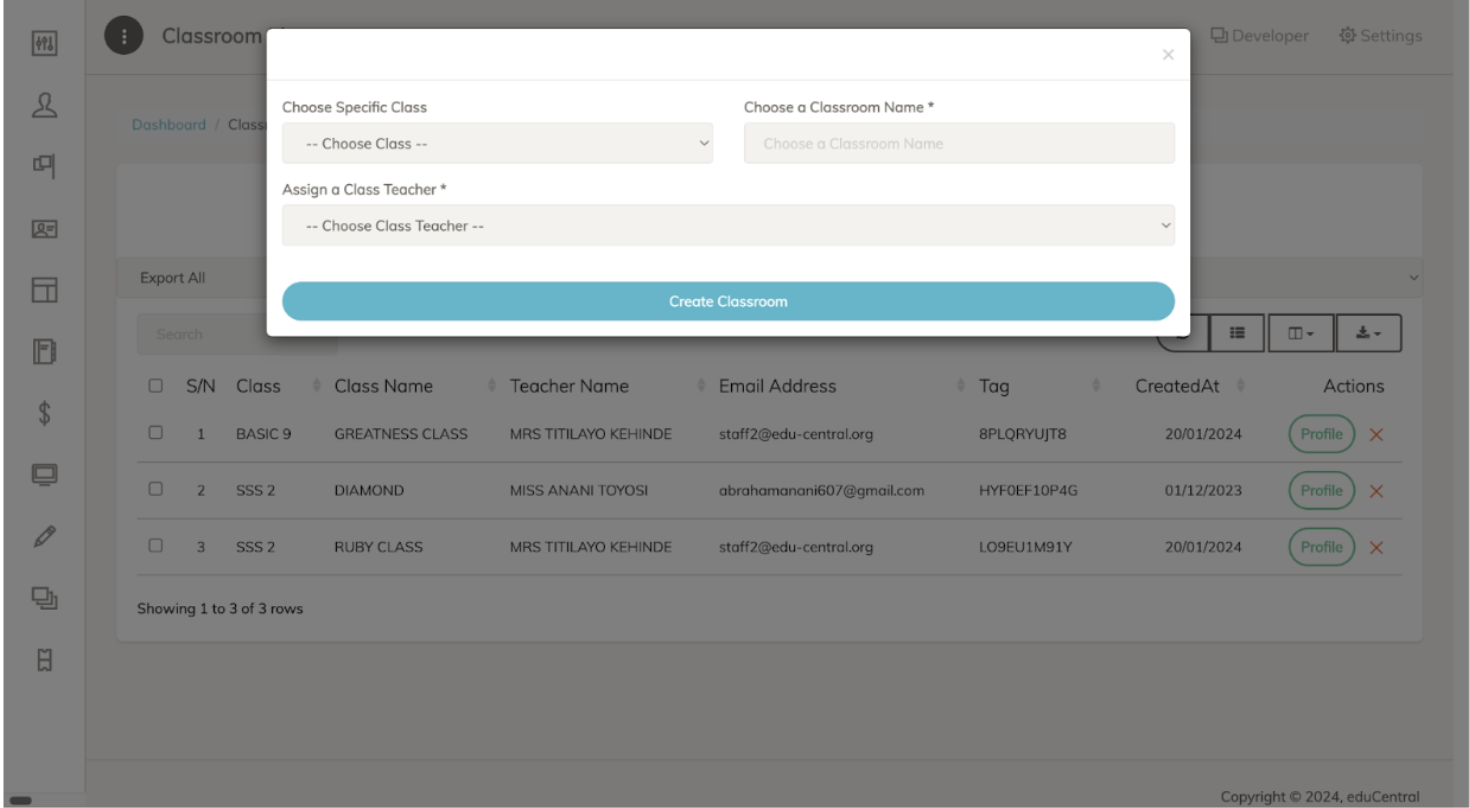Close the create classroom modal dialog

[1167, 55]
